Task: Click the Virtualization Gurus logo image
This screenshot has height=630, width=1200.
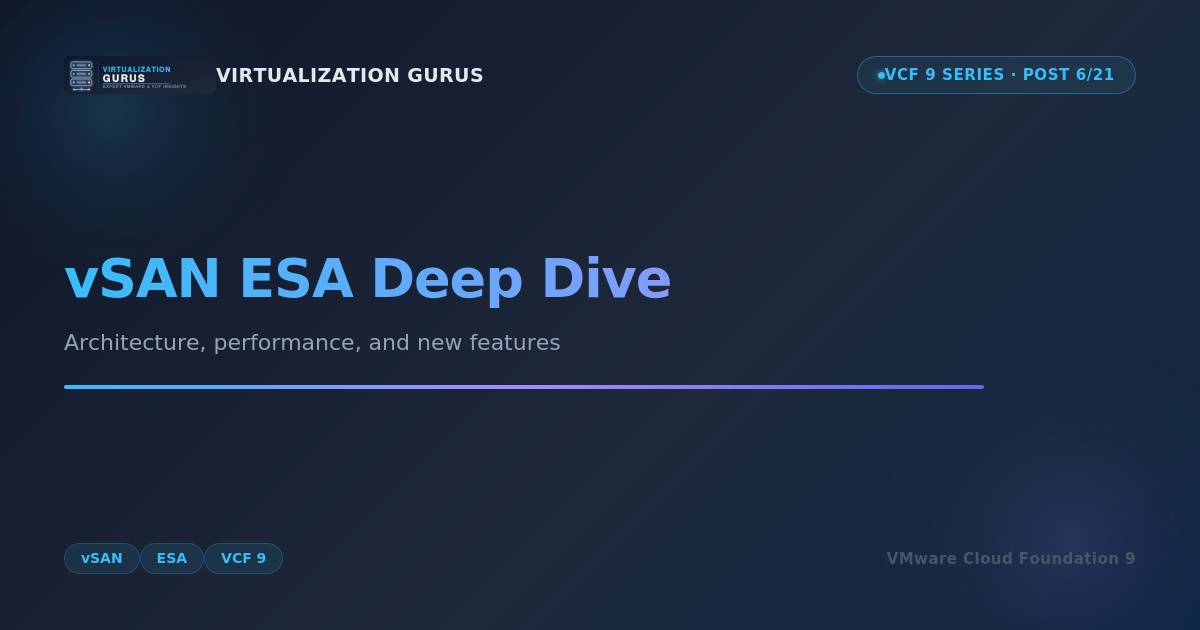Action: click(x=140, y=75)
